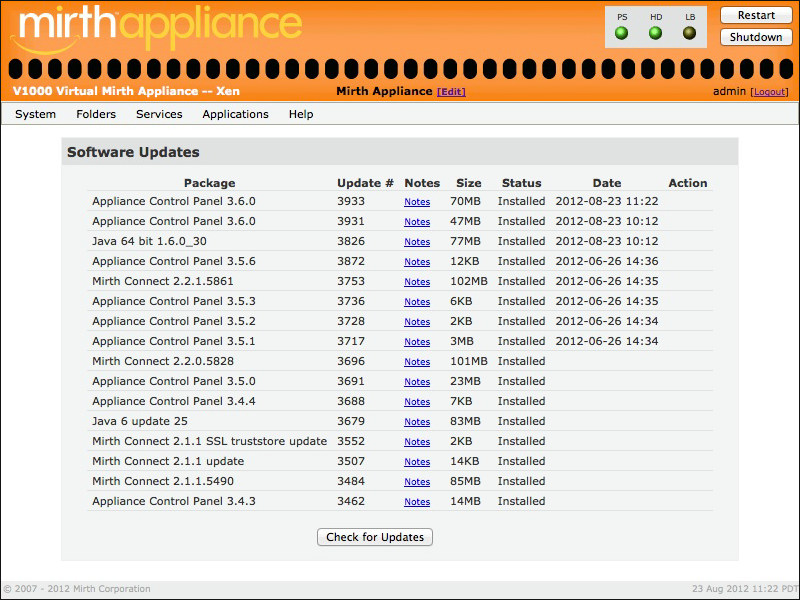Click Installed status for update 3696
Viewport: 800px width, 600px height.
coord(521,361)
